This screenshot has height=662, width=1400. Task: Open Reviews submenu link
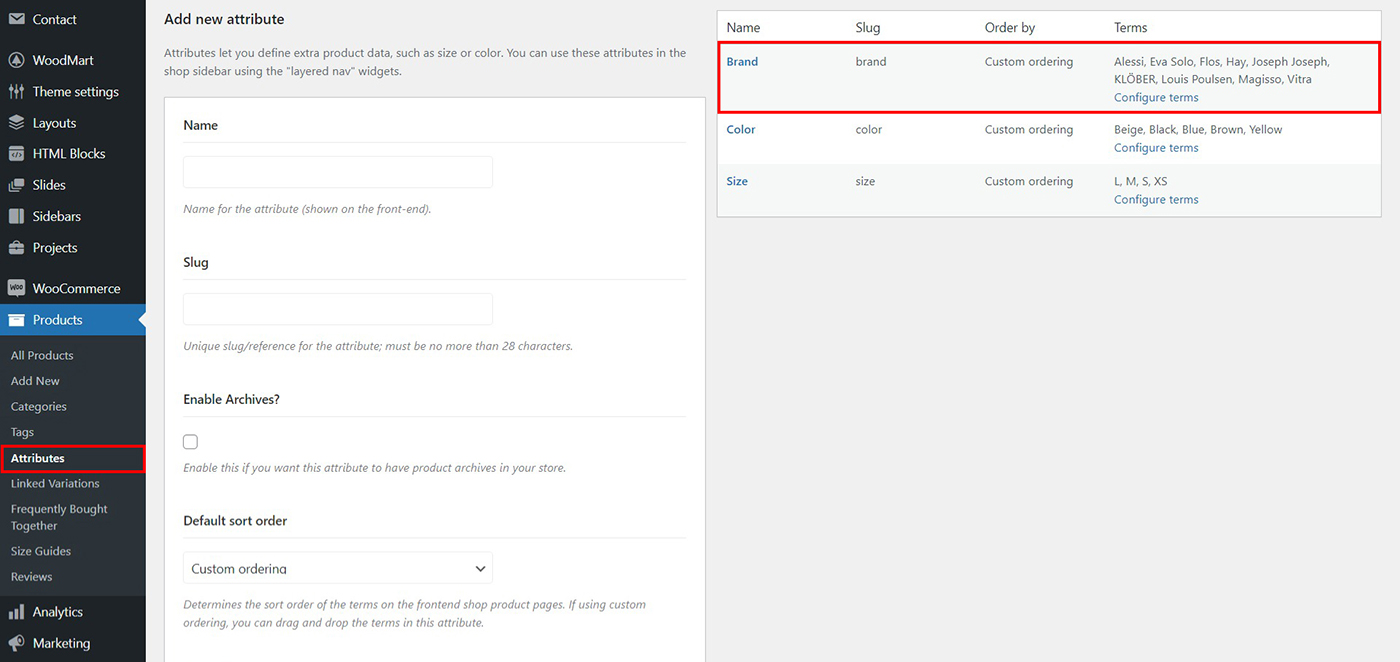(31, 577)
